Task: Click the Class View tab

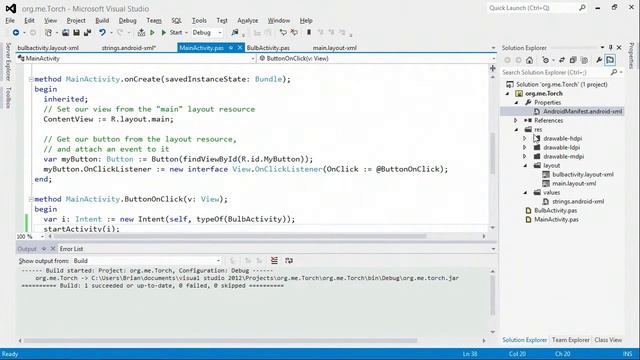Action: [608, 340]
